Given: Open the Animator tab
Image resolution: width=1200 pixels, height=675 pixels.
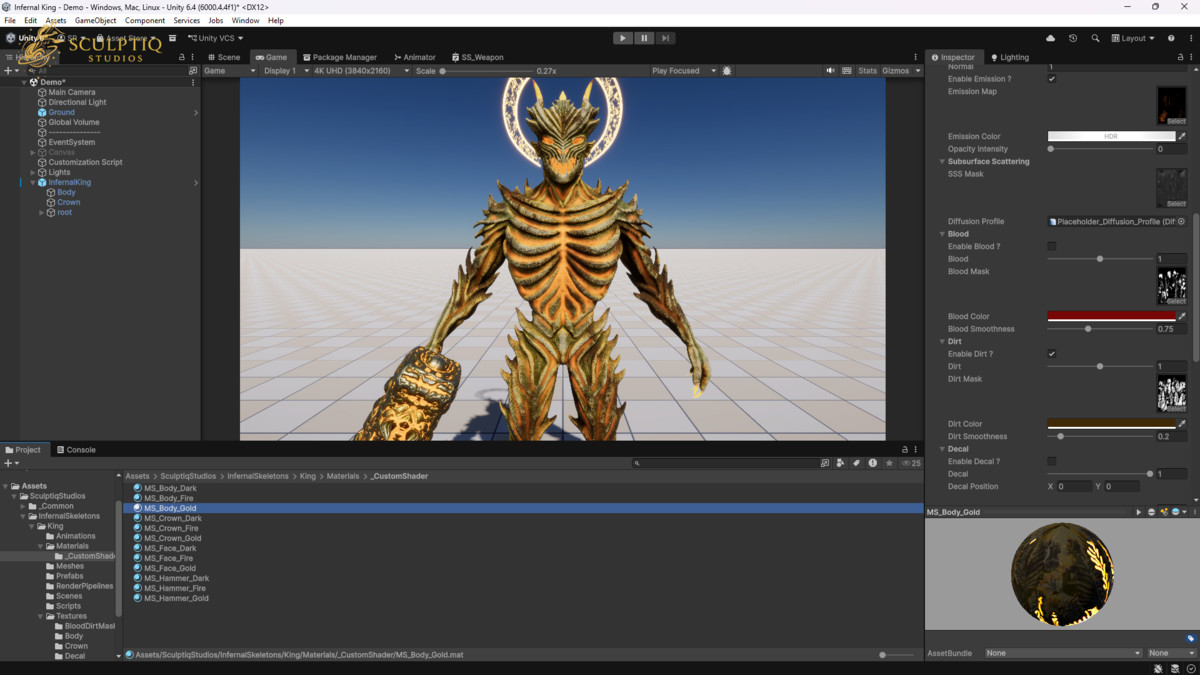Looking at the screenshot, I should [415, 57].
